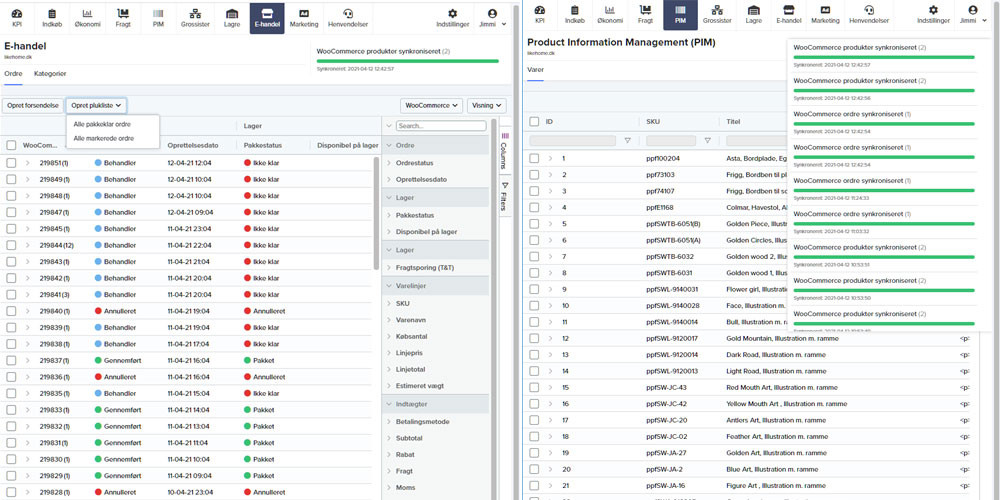Open KPI dashboard in left window
The height and width of the screenshot is (500, 1000).
point(17,16)
